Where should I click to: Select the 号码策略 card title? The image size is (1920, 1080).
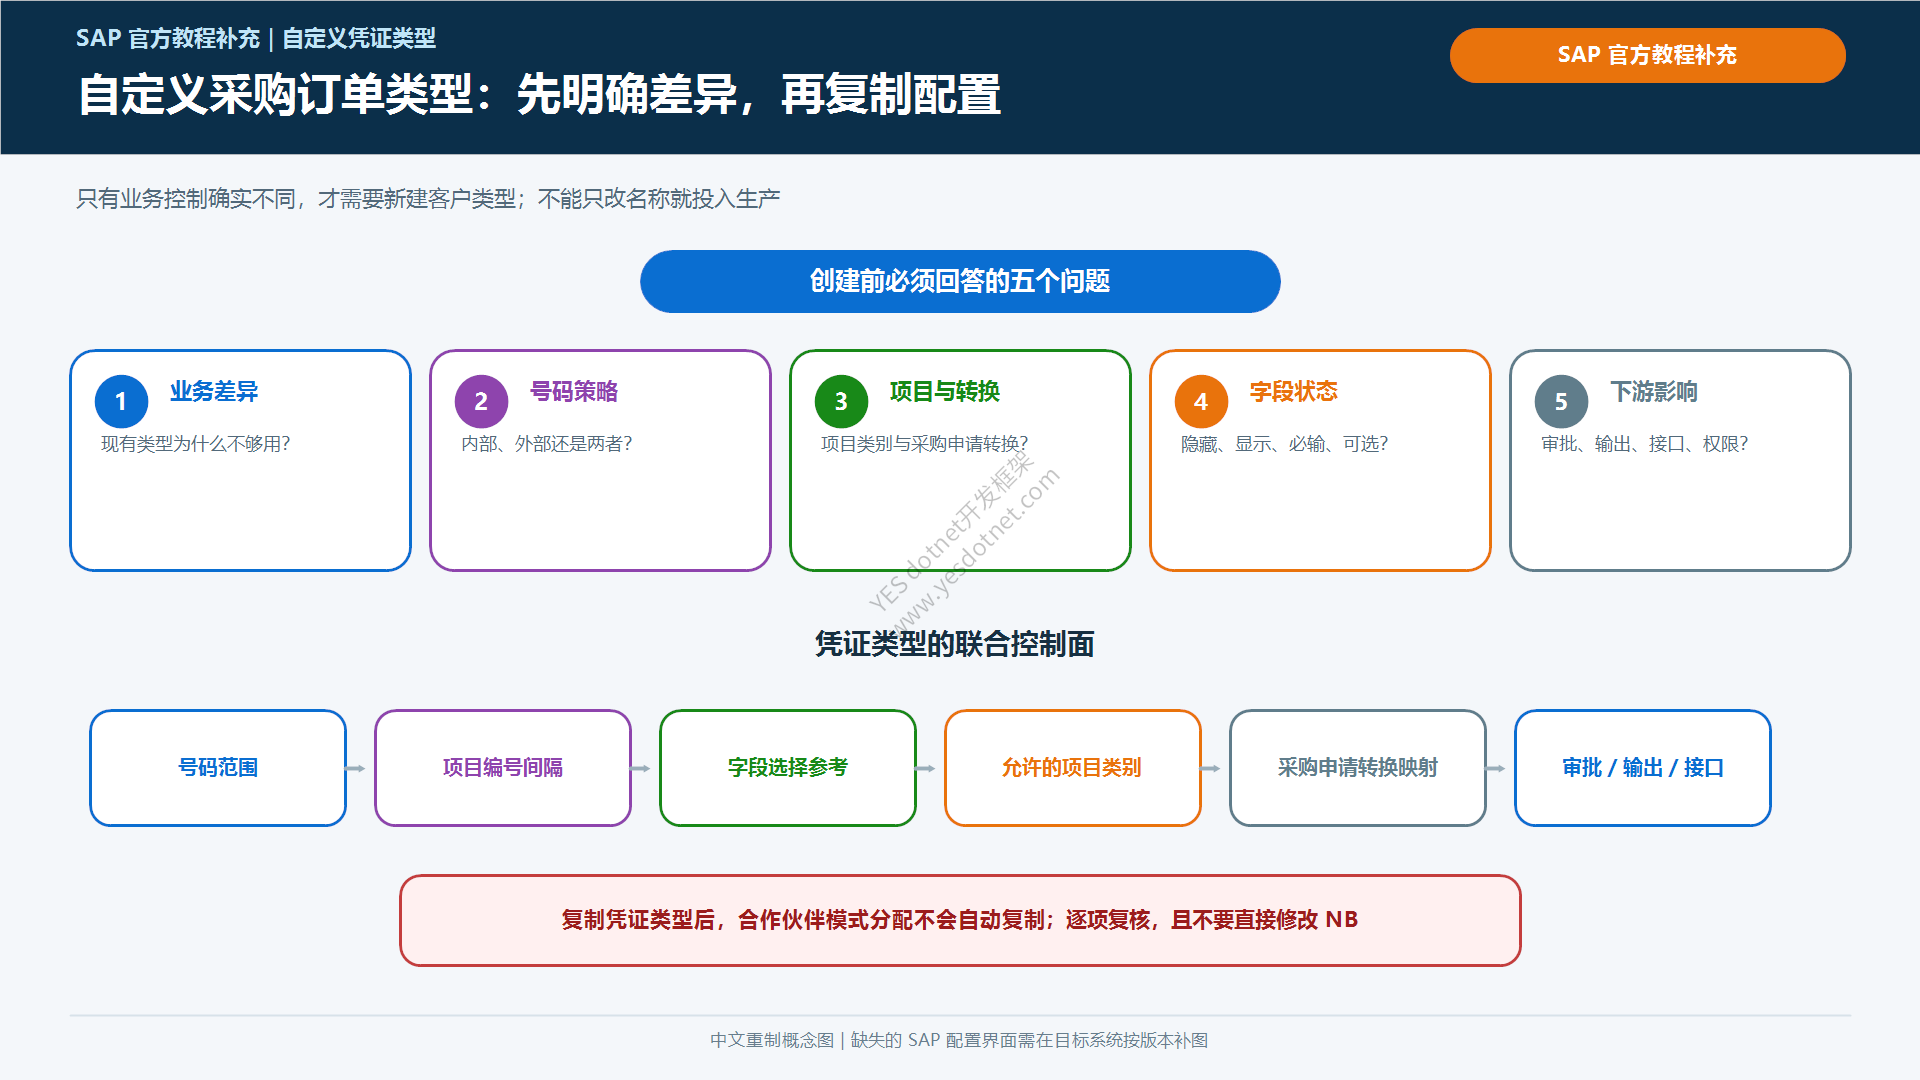[x=574, y=391]
